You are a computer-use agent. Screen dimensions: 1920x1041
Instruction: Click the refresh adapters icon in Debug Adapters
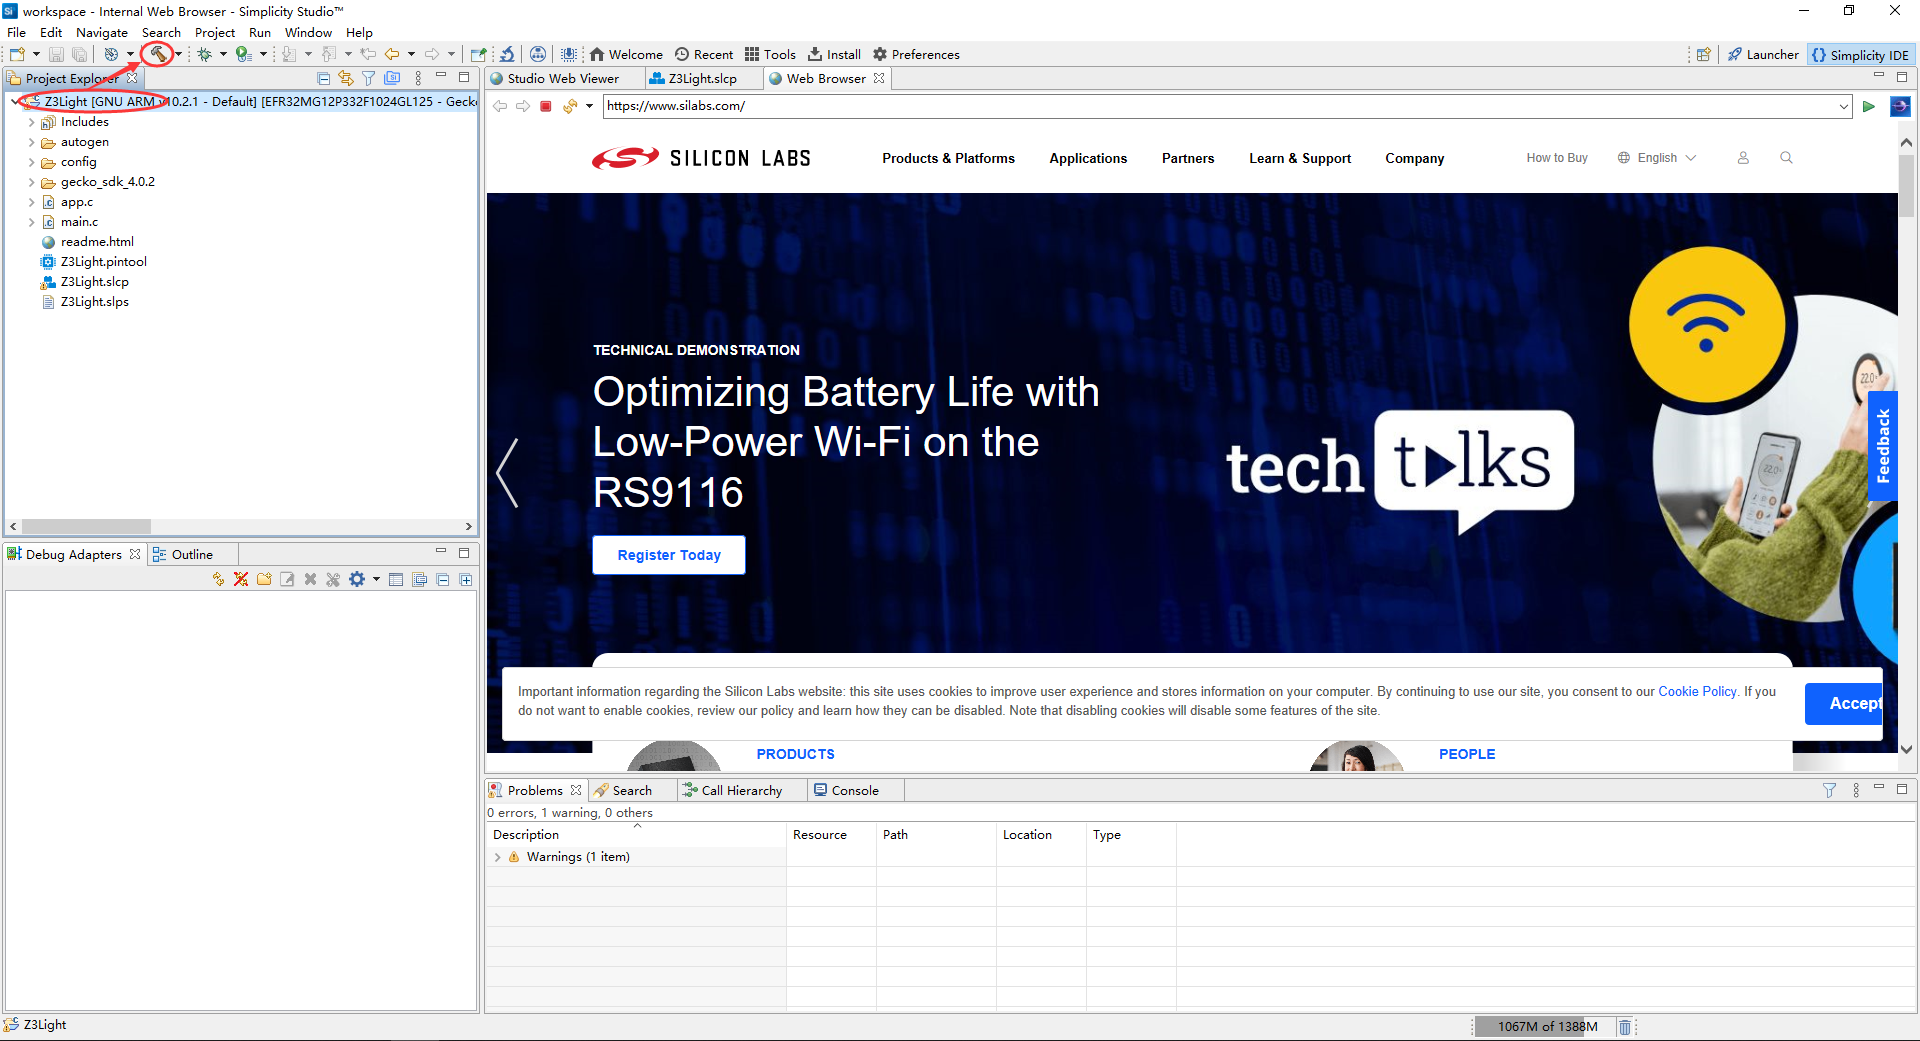coord(218,579)
